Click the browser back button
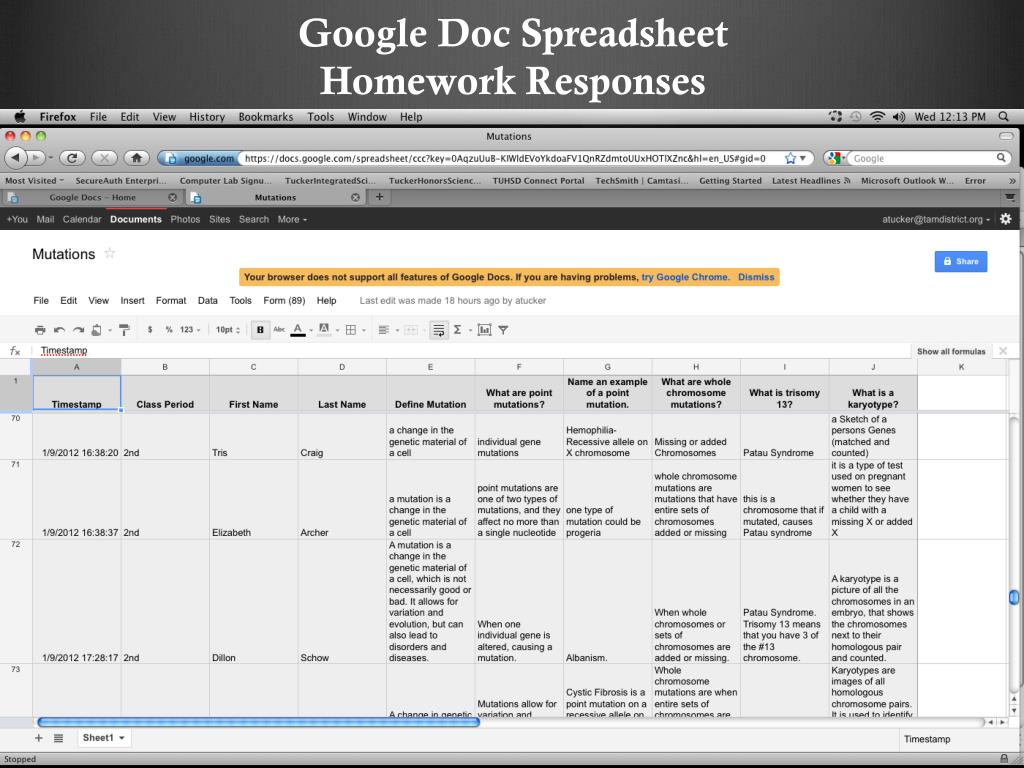Image resolution: width=1024 pixels, height=768 pixels. pos(16,158)
